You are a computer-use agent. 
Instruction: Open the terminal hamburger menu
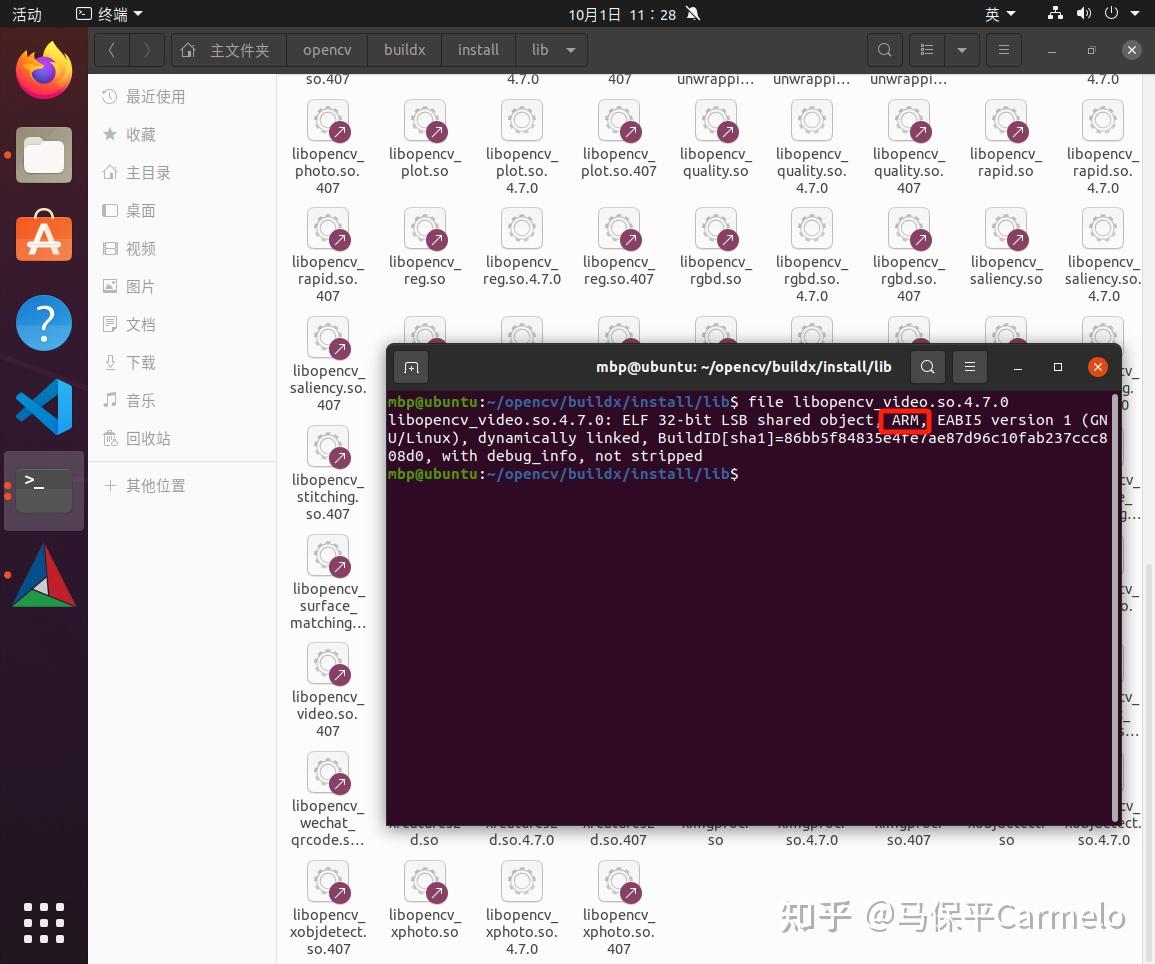click(970, 367)
